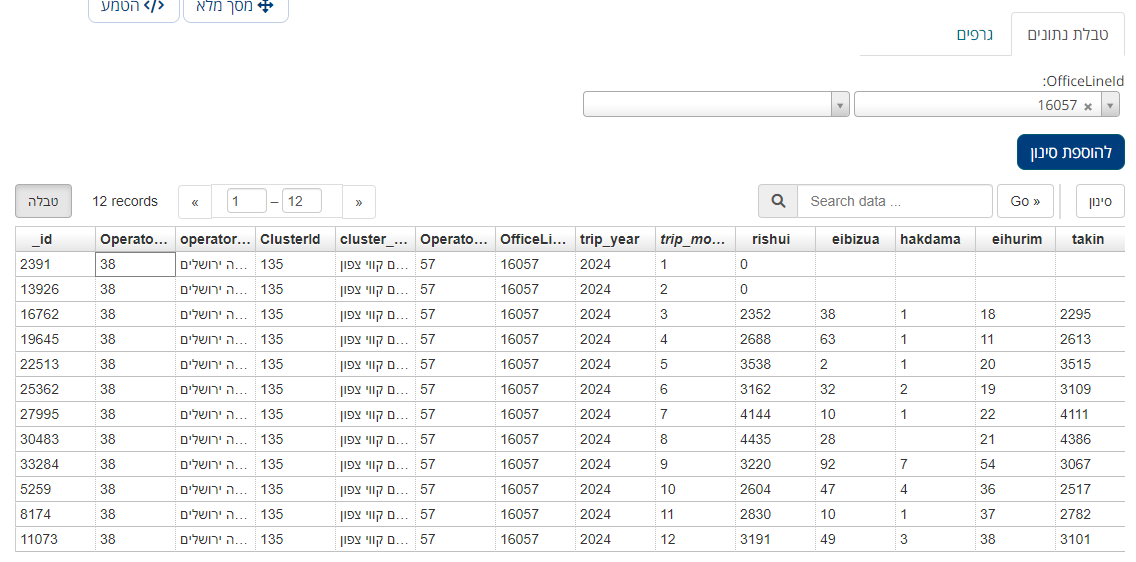Screen dimensions: 1136x562
Task: Toggle the סינון filter panel button
Action: click(x=1100, y=201)
